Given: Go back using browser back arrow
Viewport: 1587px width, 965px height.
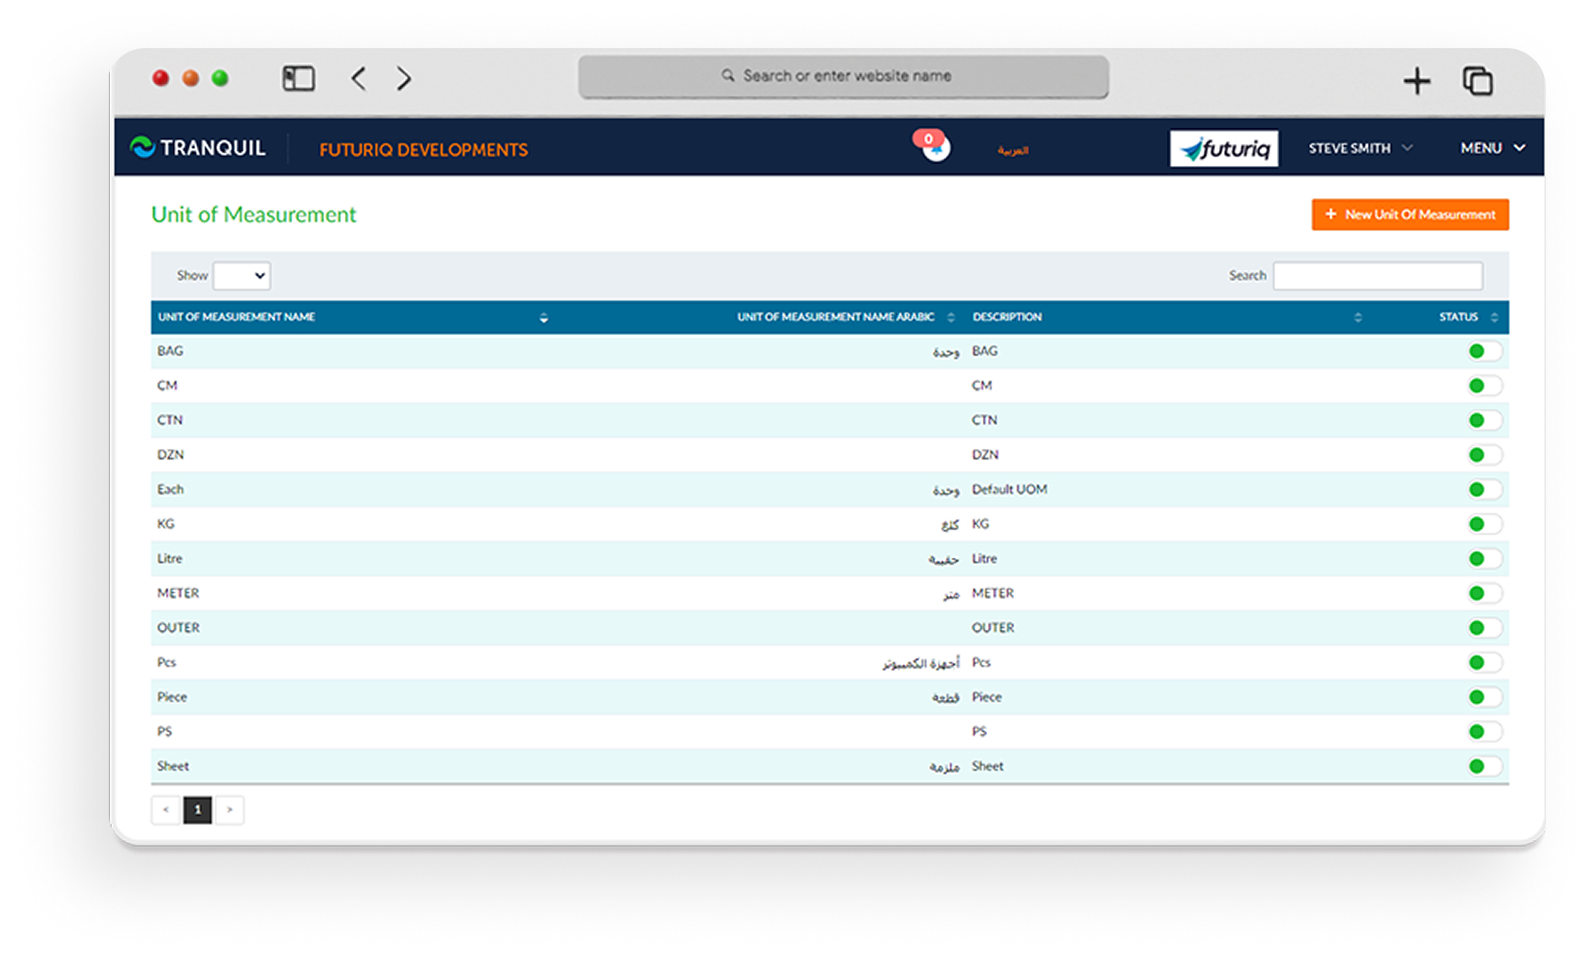Looking at the screenshot, I should click(359, 79).
